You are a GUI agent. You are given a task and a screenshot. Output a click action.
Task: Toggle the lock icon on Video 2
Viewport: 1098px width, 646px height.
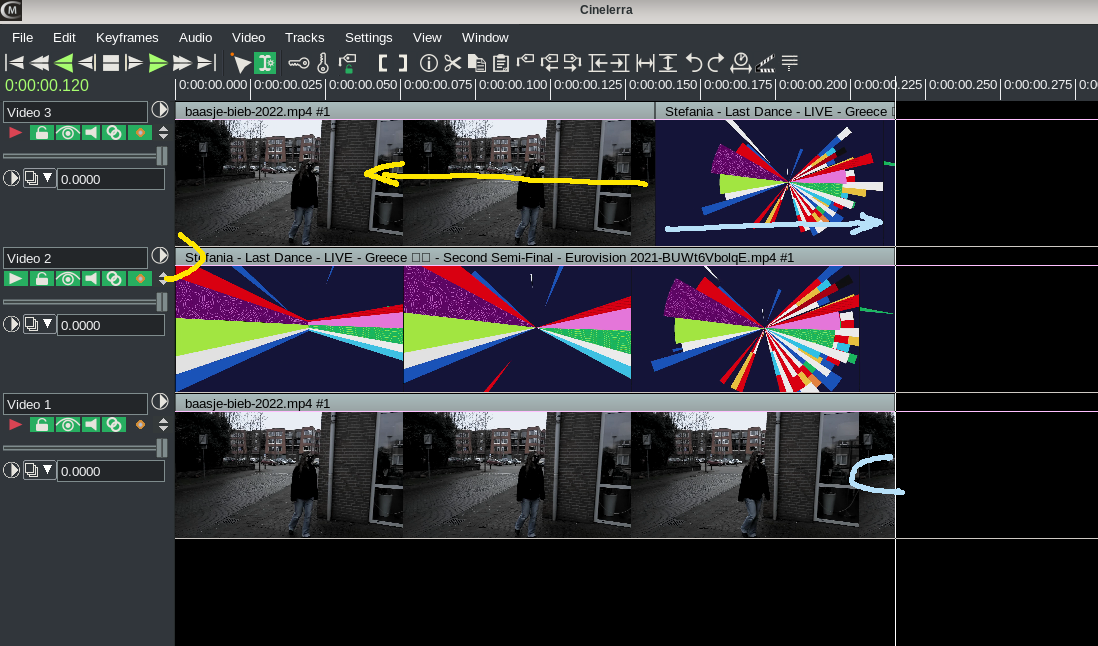coord(41,279)
